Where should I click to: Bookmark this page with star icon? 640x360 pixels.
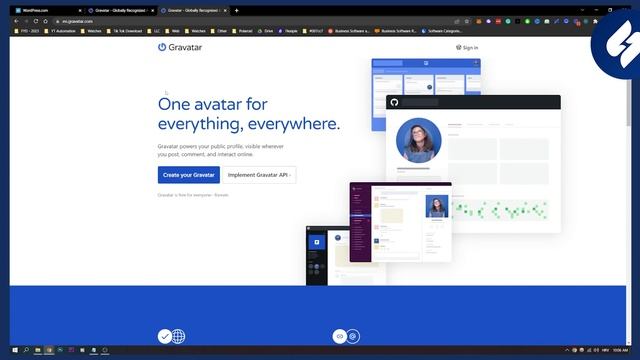[x=467, y=21]
